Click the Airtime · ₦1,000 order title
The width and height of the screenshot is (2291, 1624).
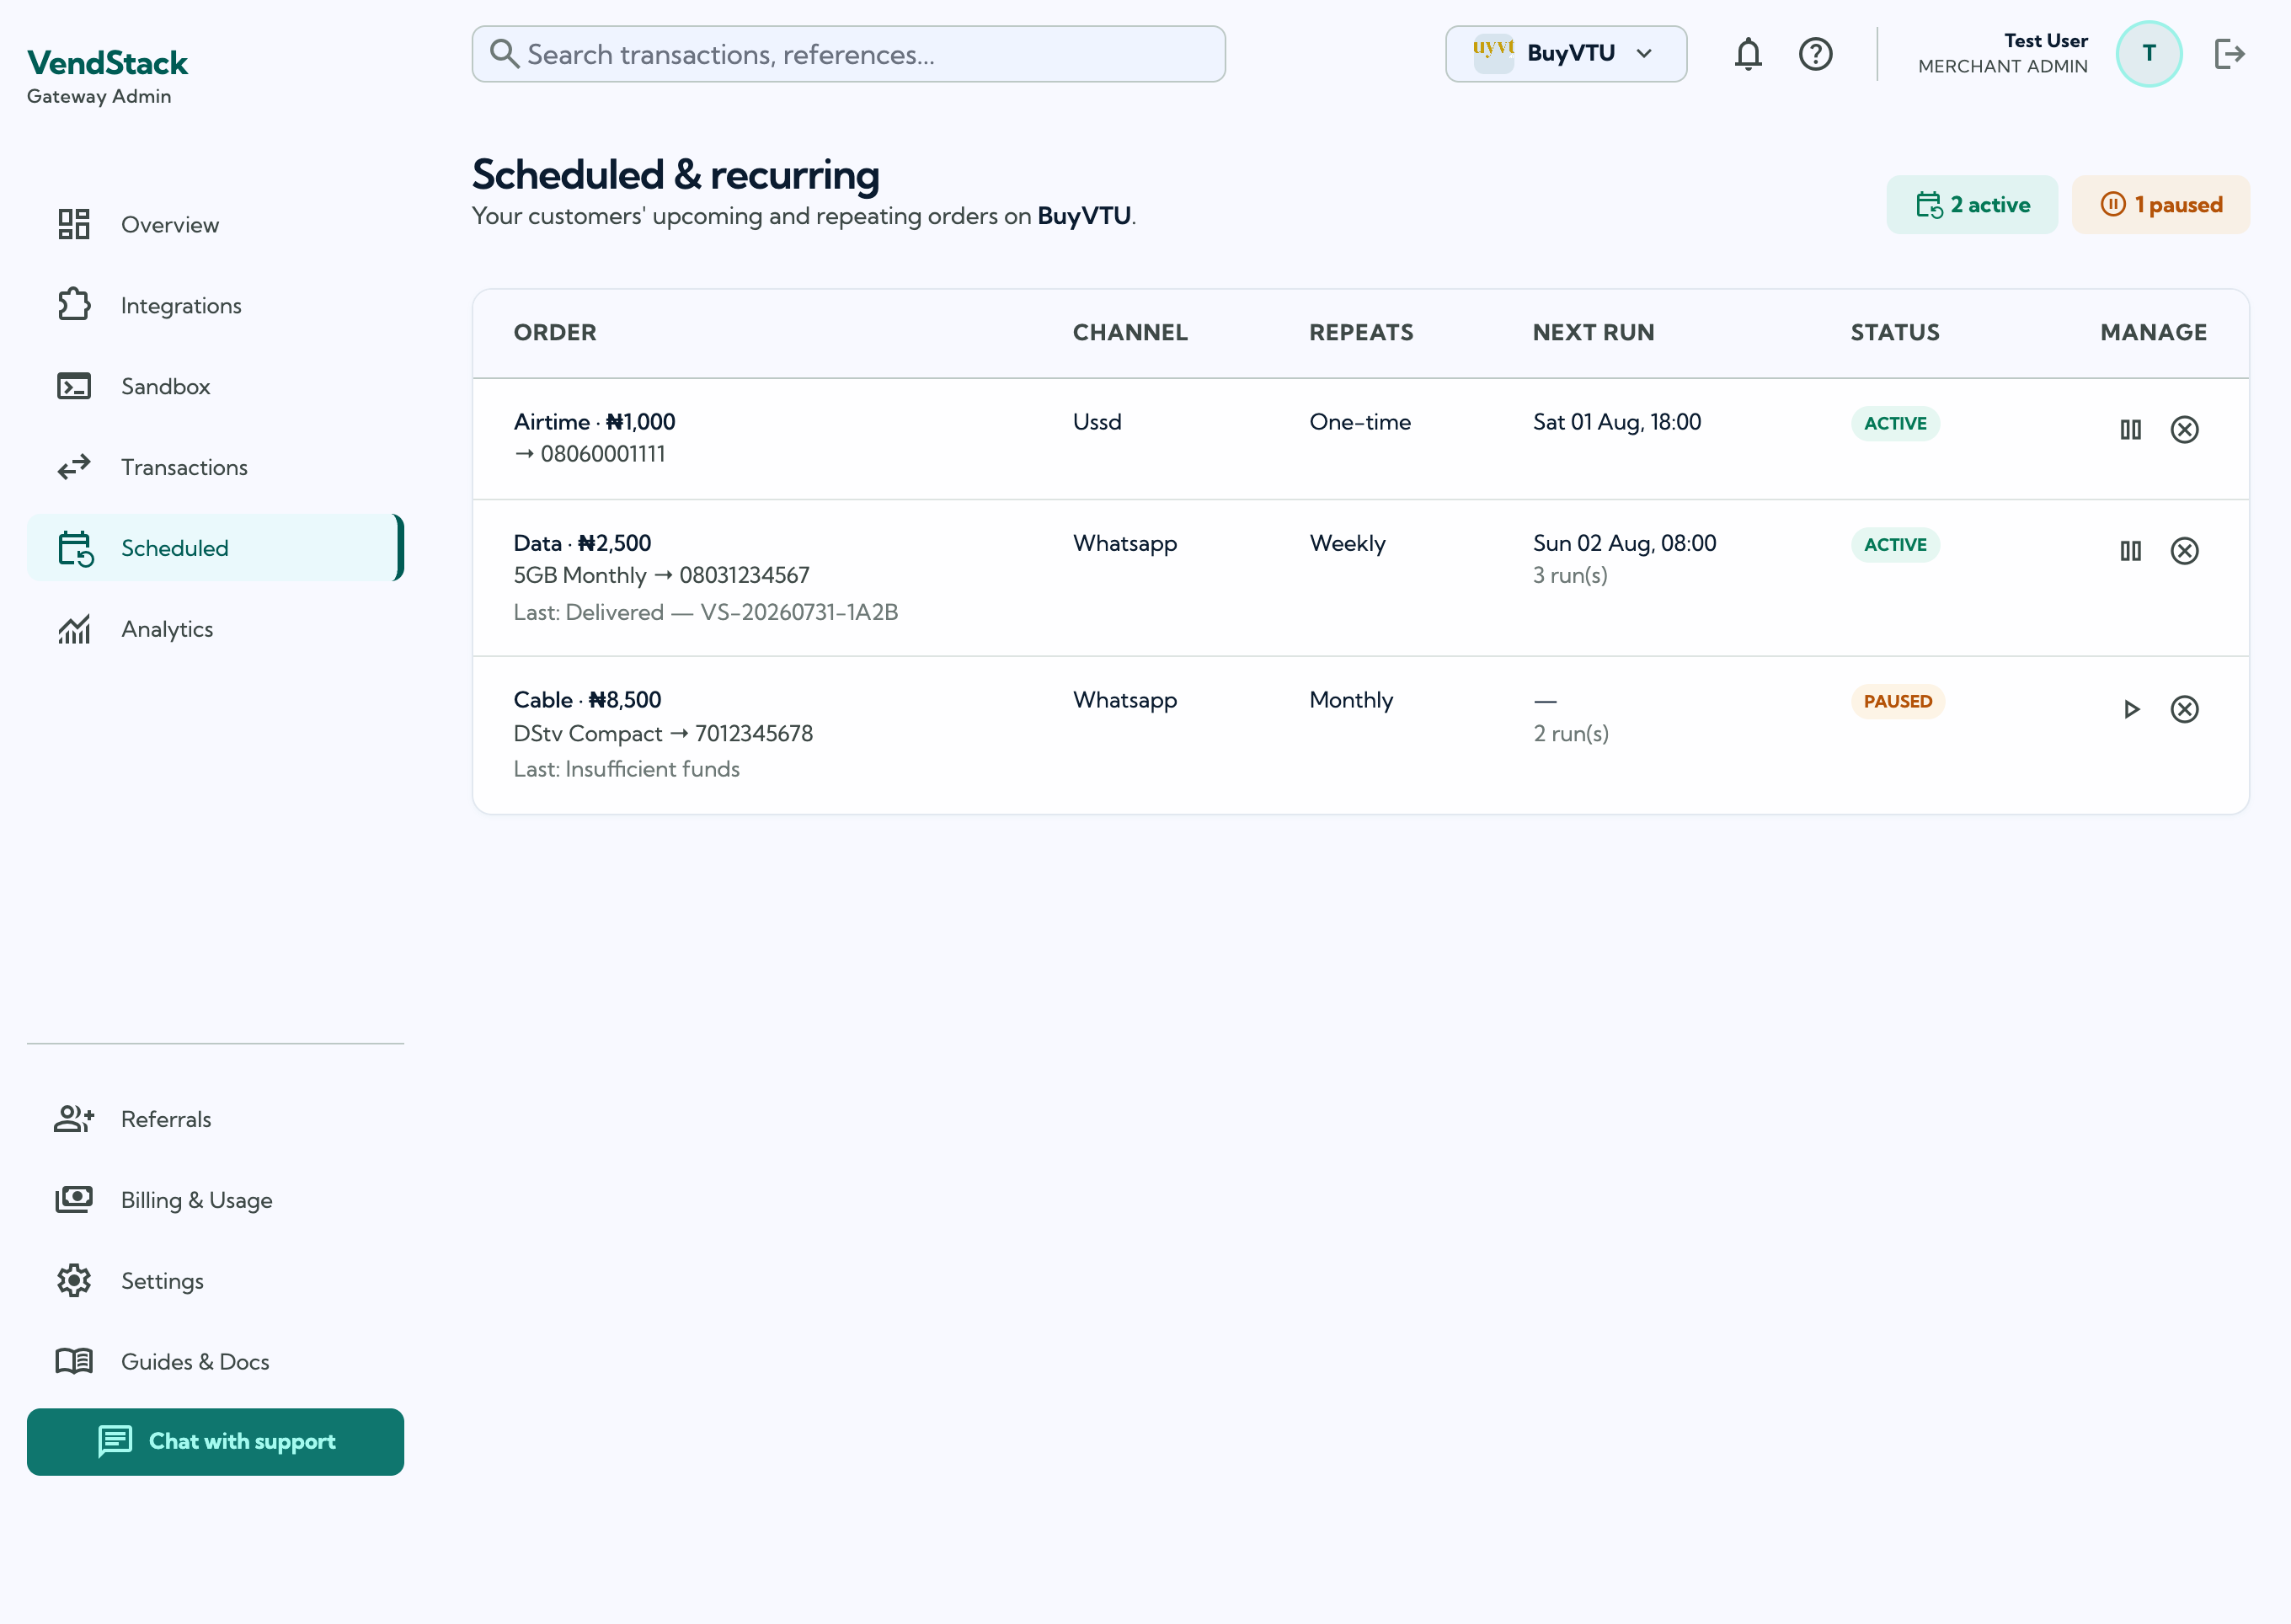tap(594, 422)
